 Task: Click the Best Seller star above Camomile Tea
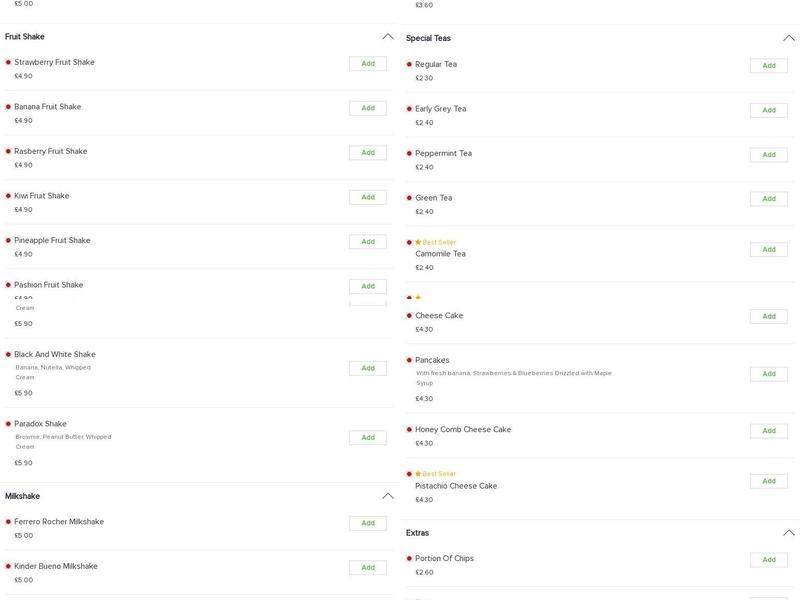(418, 242)
